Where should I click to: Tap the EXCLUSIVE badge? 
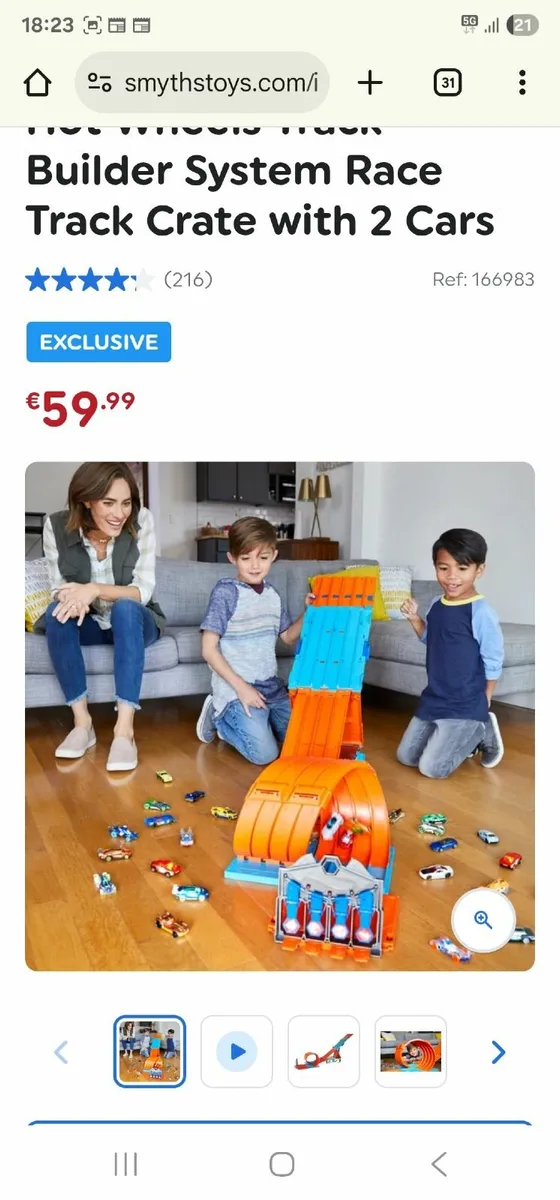click(x=98, y=342)
